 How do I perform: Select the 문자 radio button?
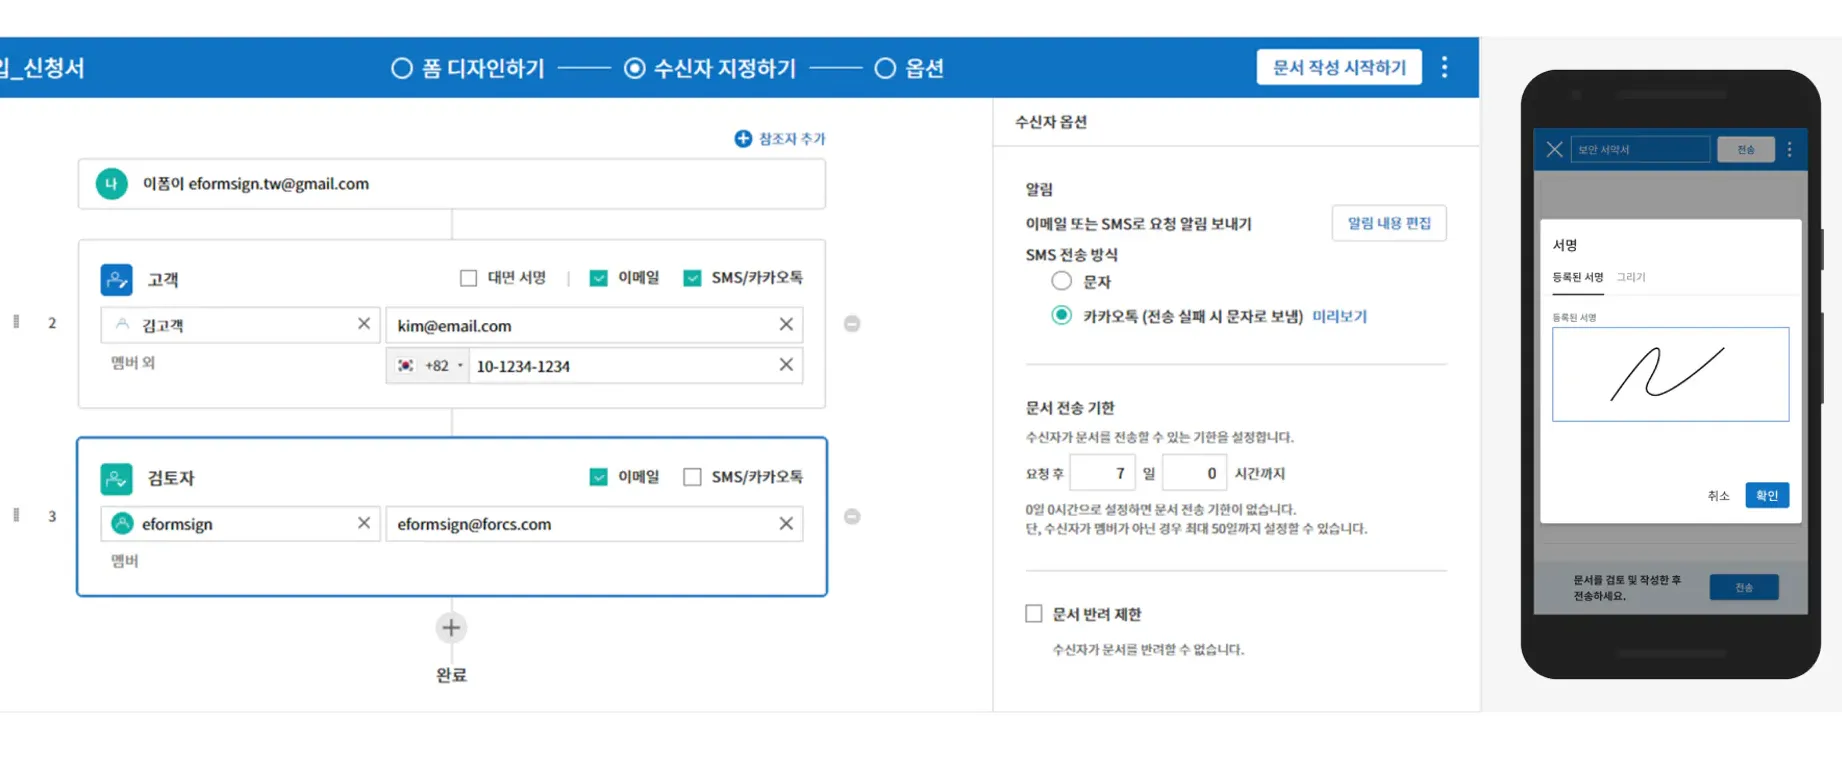point(1062,281)
